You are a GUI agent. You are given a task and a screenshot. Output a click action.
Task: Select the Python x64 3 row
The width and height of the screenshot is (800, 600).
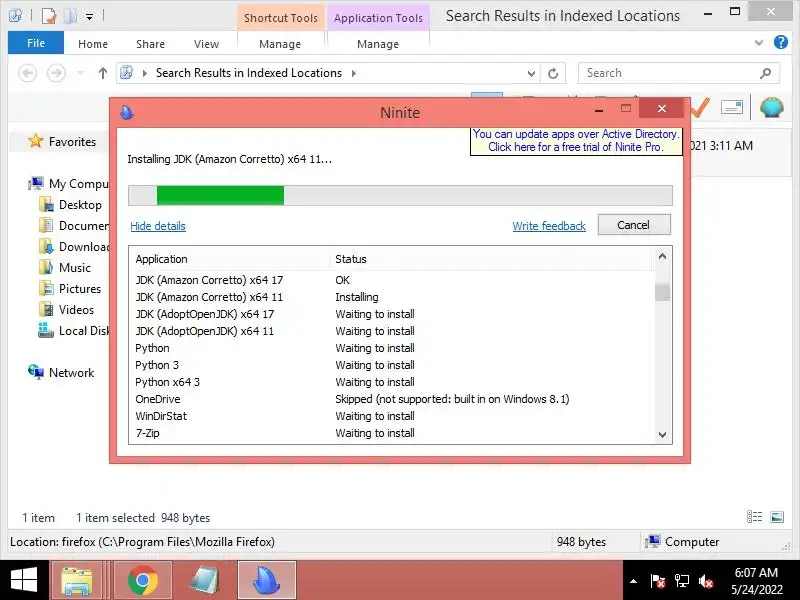pyautogui.click(x=392, y=382)
